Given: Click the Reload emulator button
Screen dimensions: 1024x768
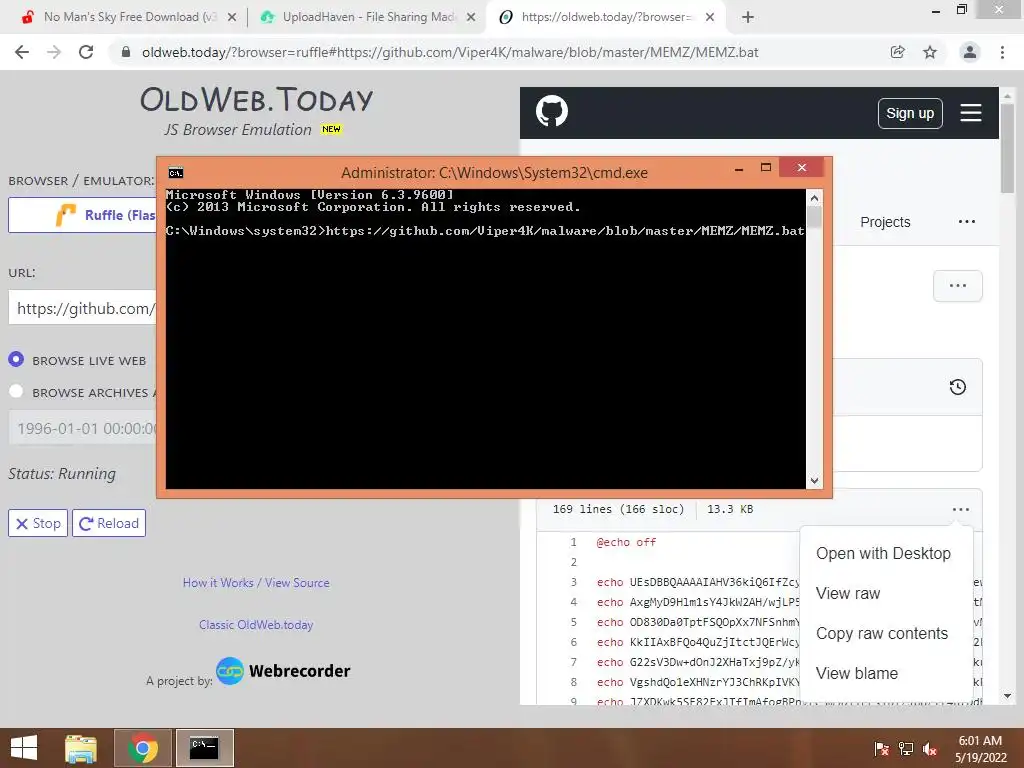Looking at the screenshot, I should (x=109, y=523).
